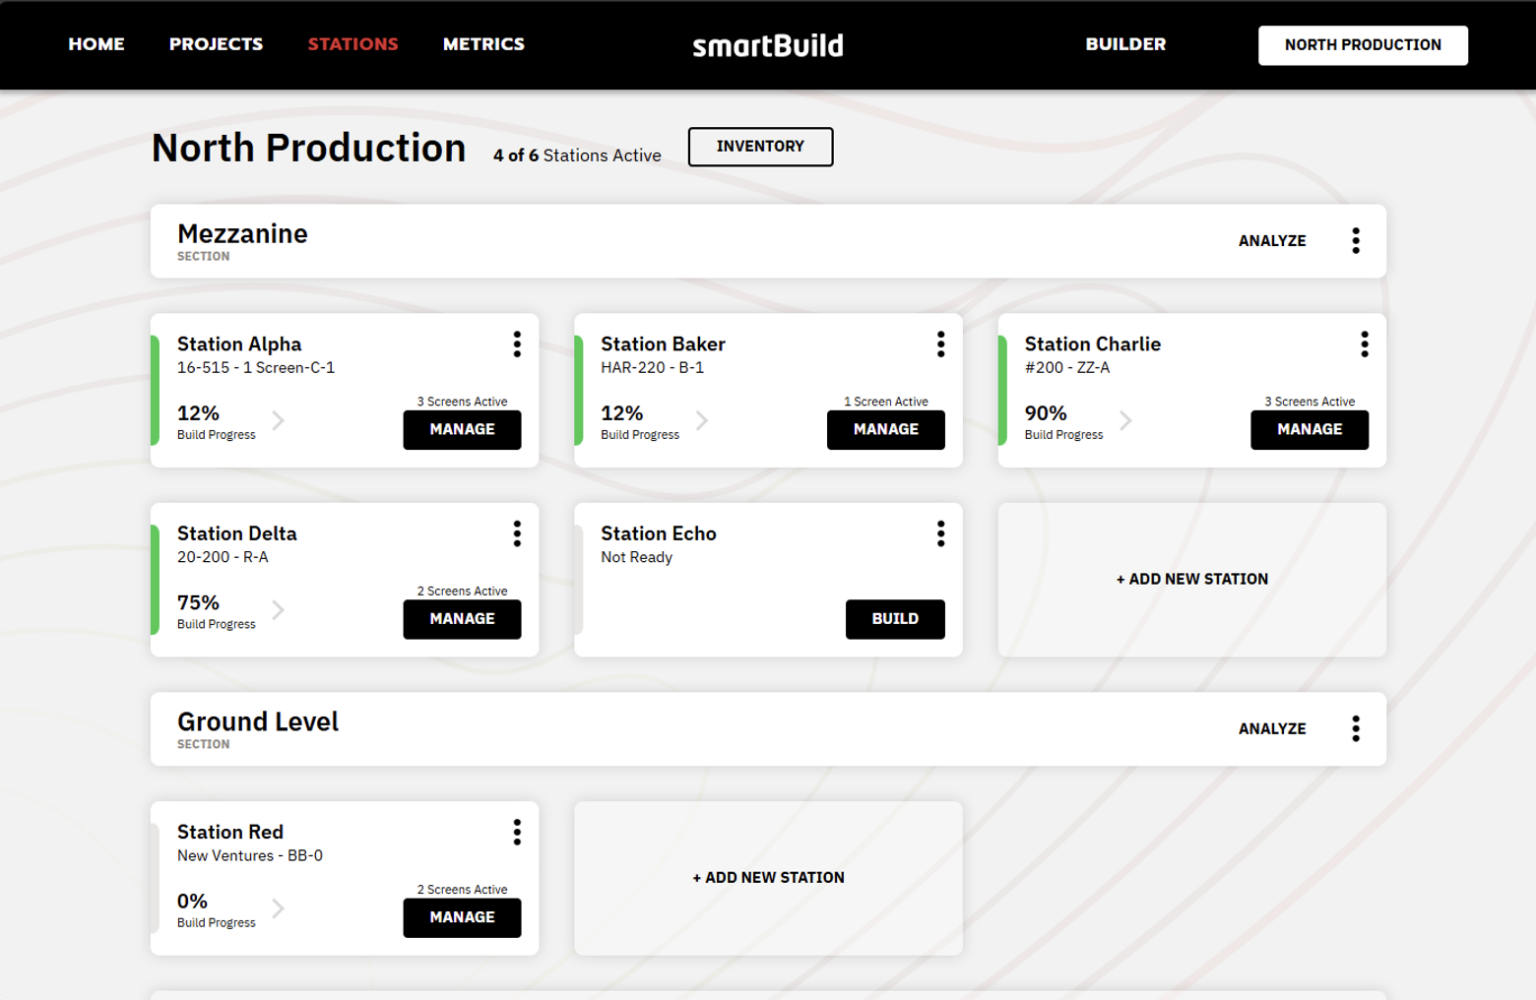Switch to the Metrics nav tab
The image size is (1536, 1000).
(483, 44)
